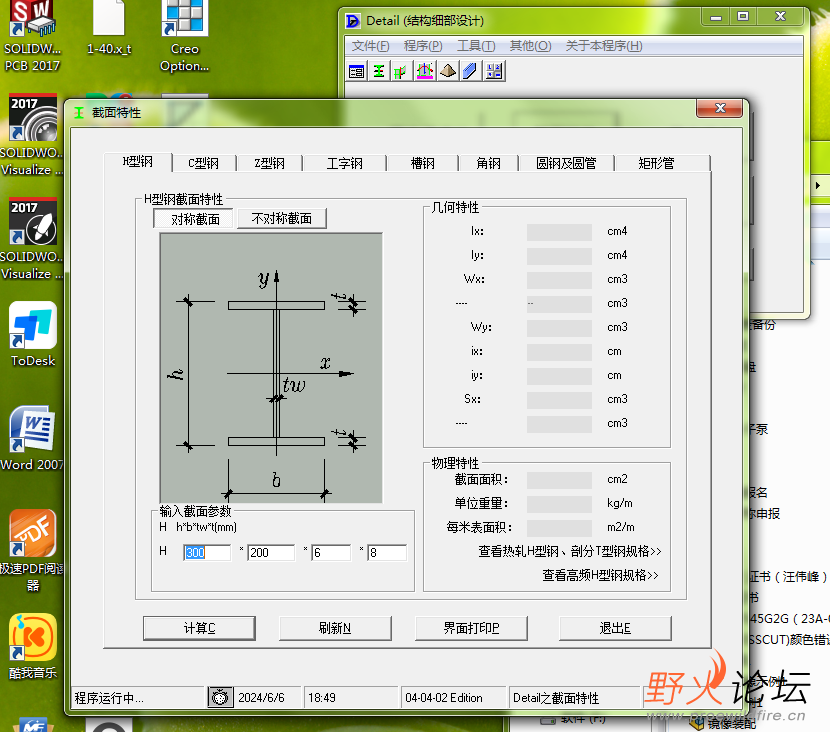Switch to the 角钢 tab

[x=488, y=163]
